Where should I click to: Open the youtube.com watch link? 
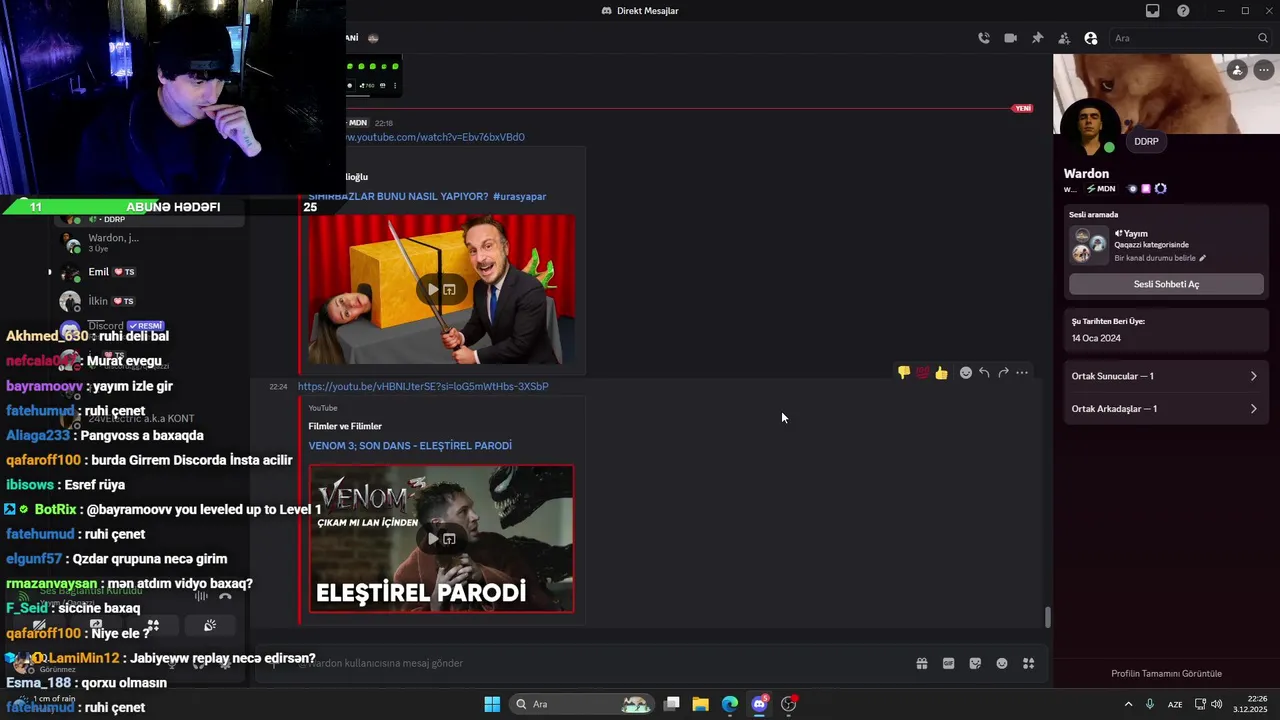click(435, 137)
